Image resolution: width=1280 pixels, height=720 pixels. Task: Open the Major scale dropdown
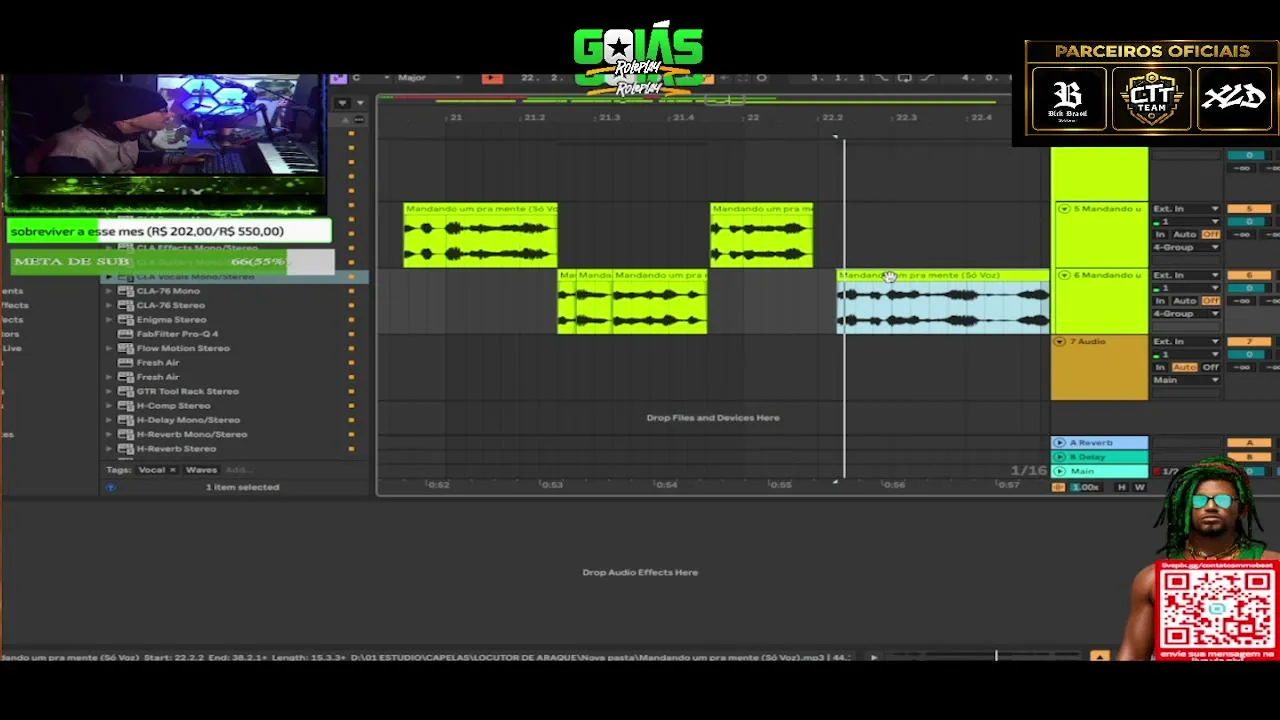click(428, 78)
